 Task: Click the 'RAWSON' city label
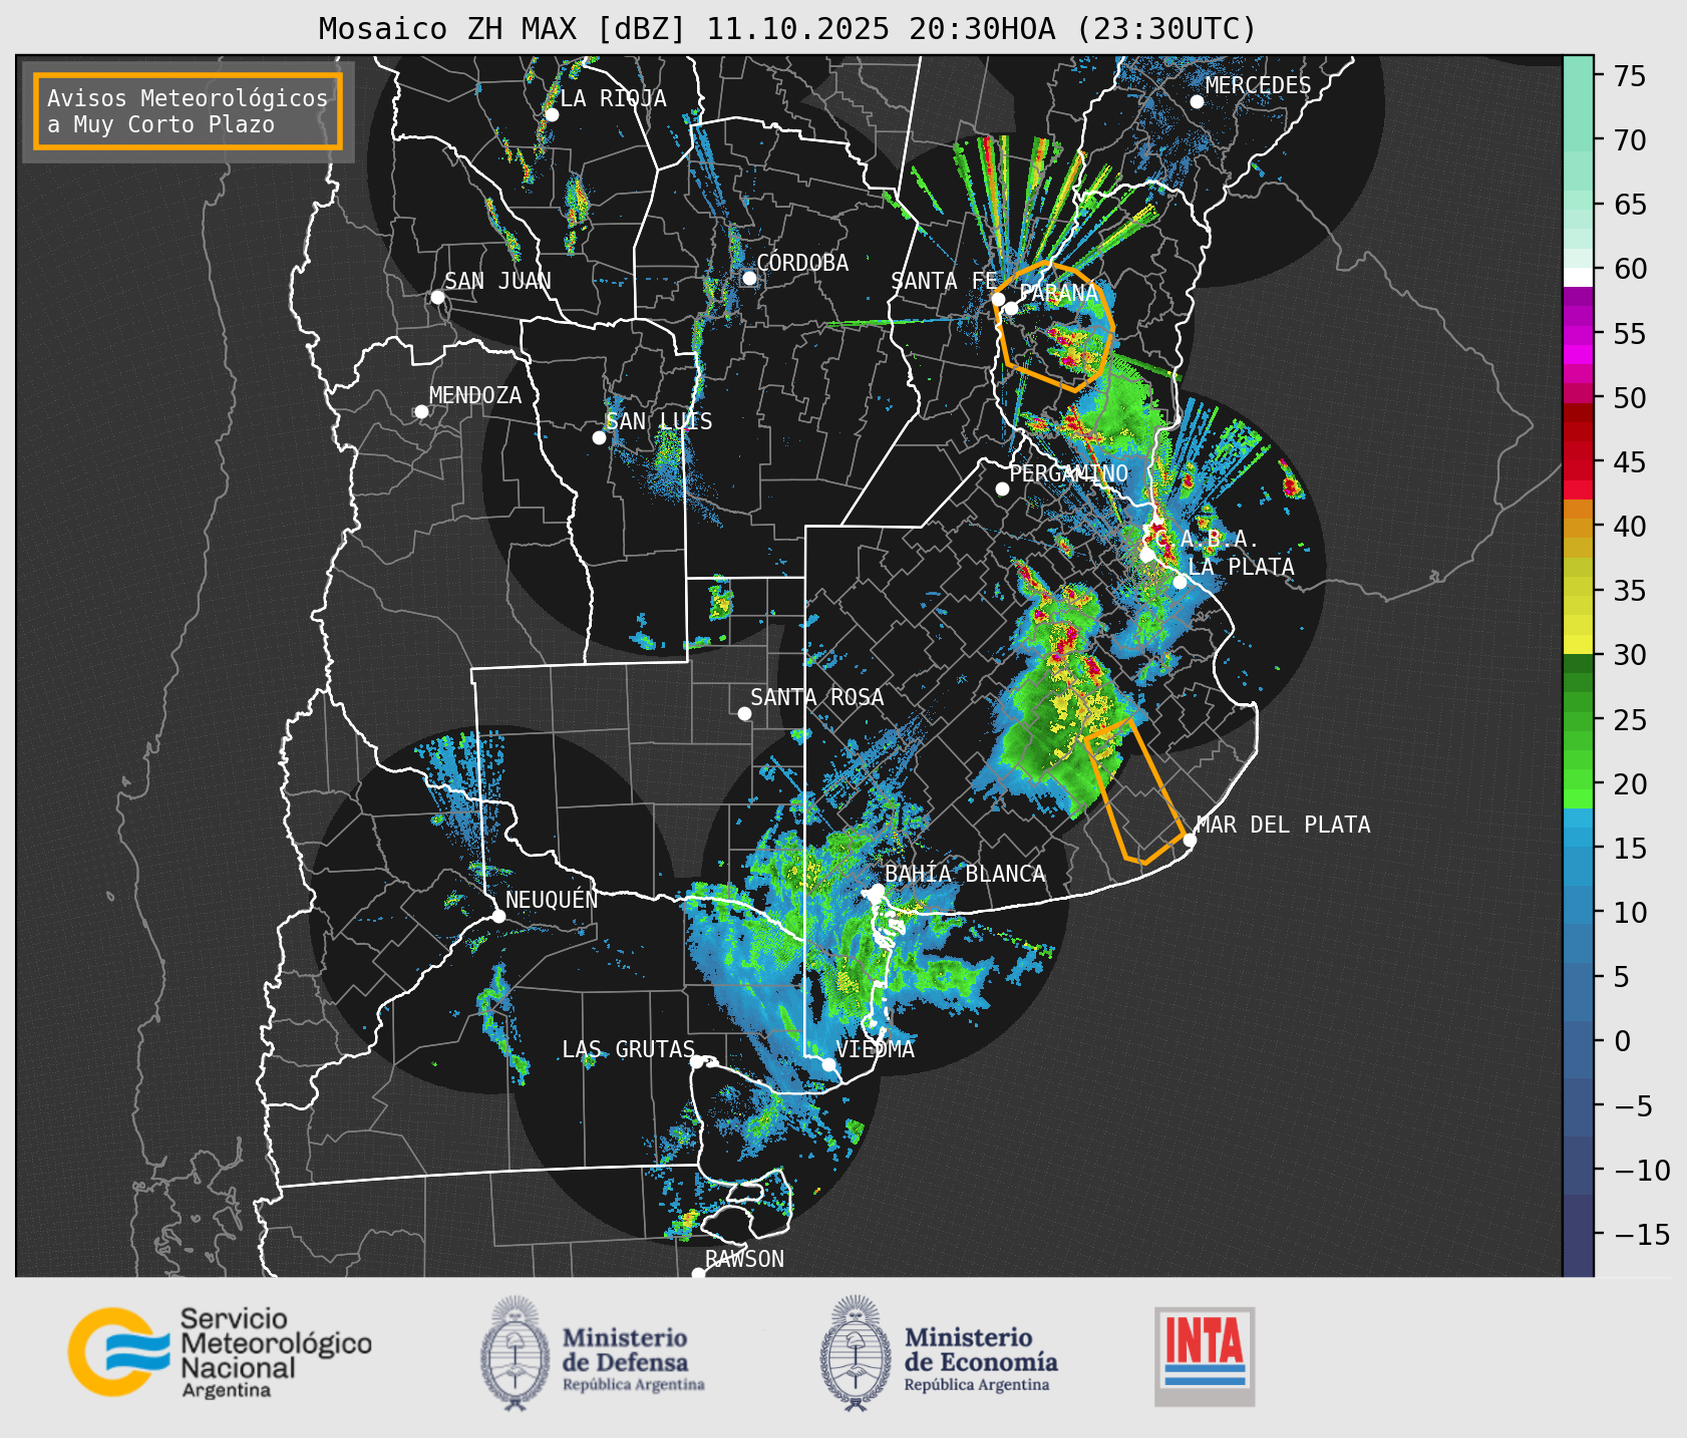745,1259
